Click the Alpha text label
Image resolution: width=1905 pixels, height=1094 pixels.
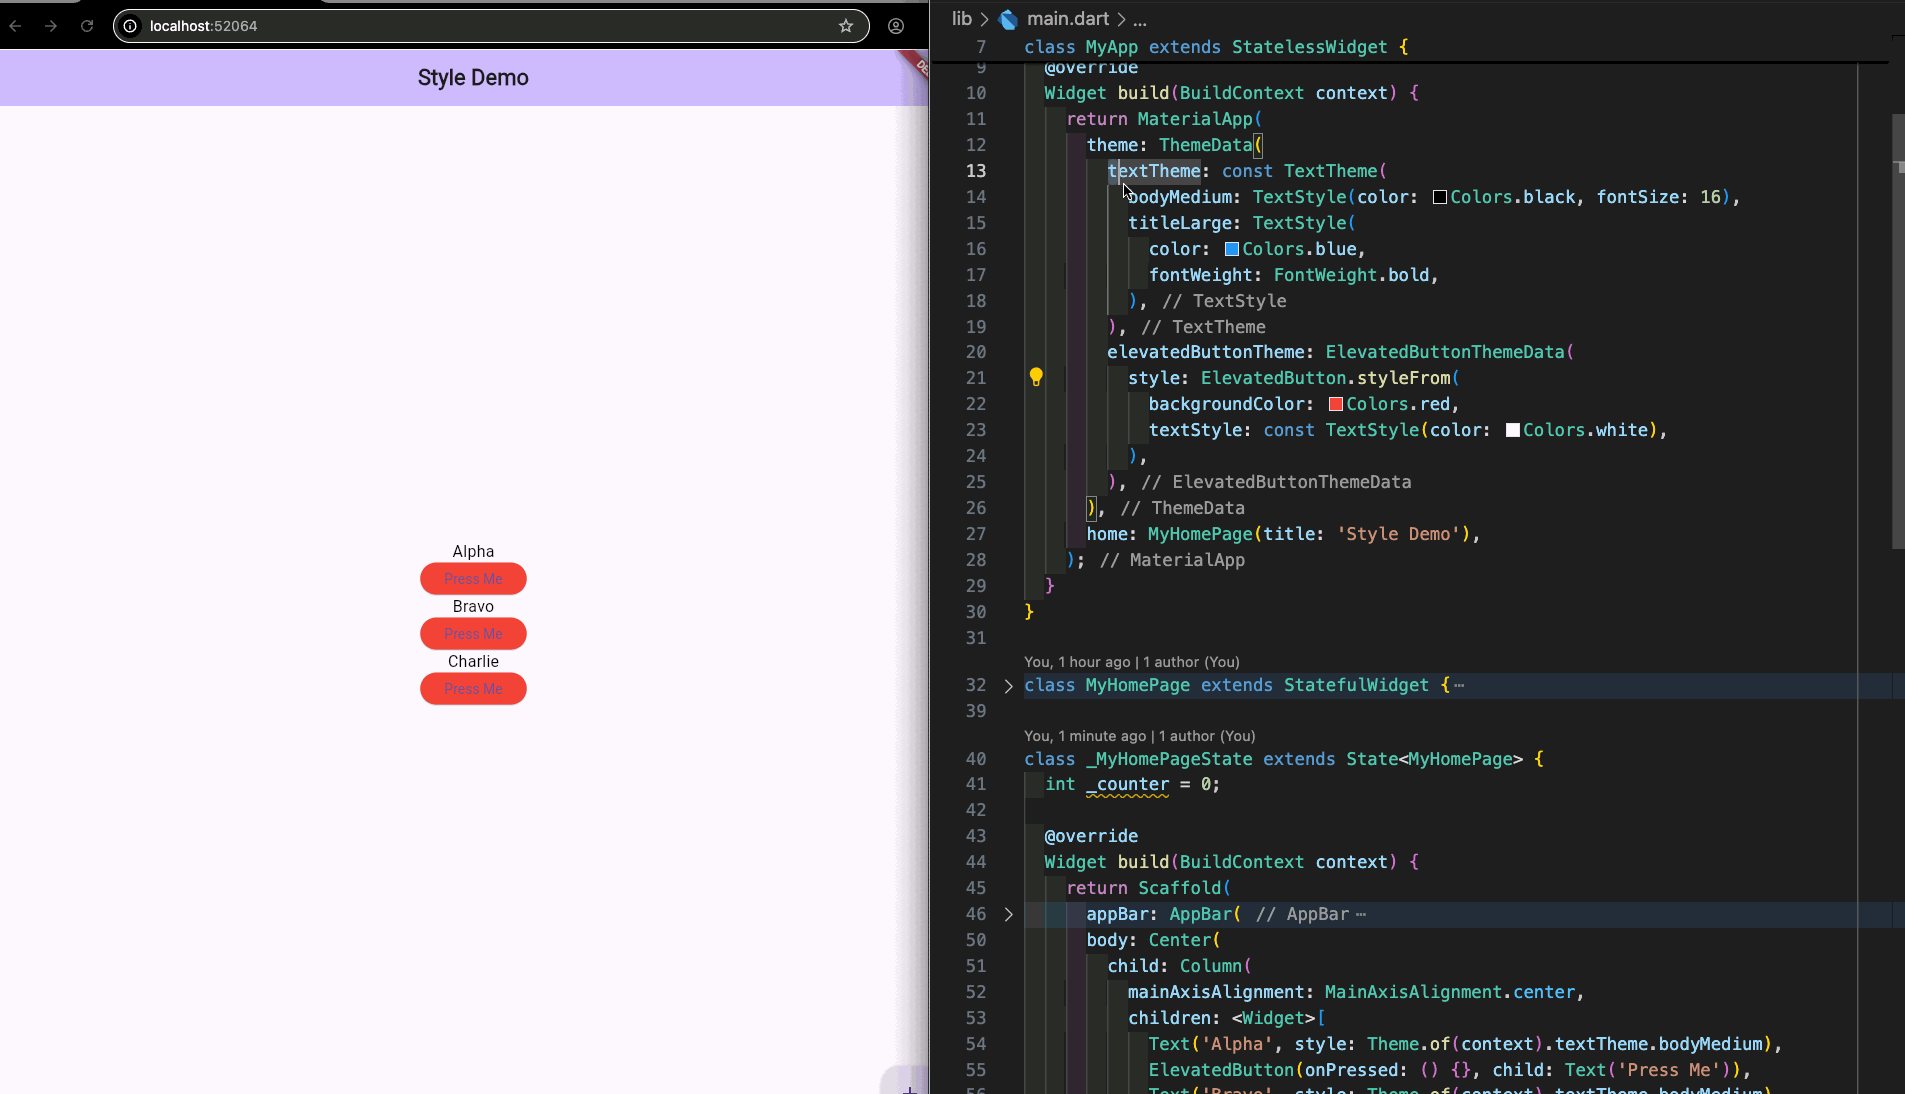[x=473, y=551]
